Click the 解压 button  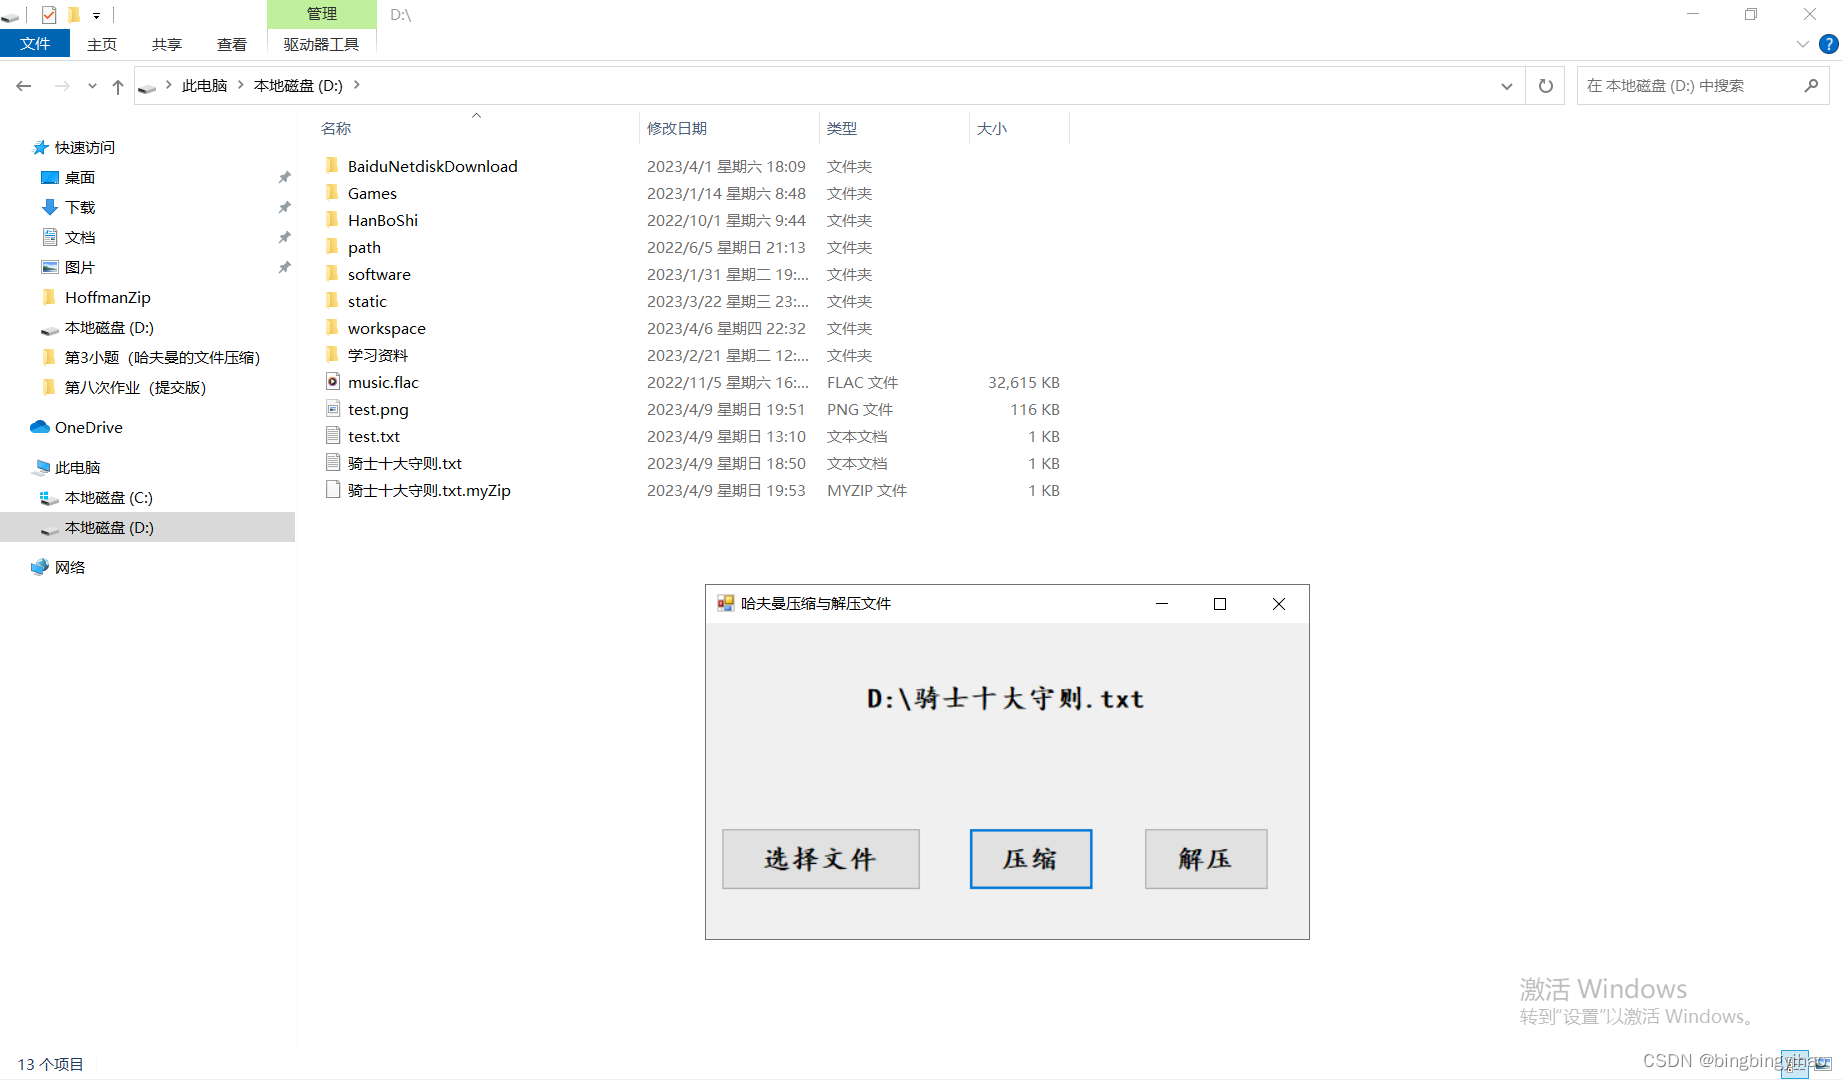coord(1206,859)
